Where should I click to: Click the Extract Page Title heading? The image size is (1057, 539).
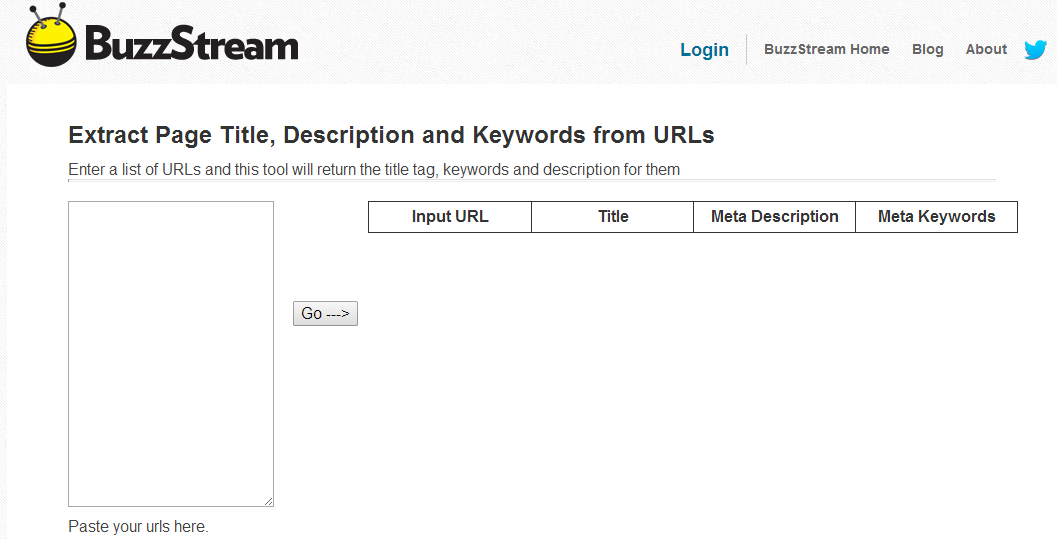(x=391, y=135)
